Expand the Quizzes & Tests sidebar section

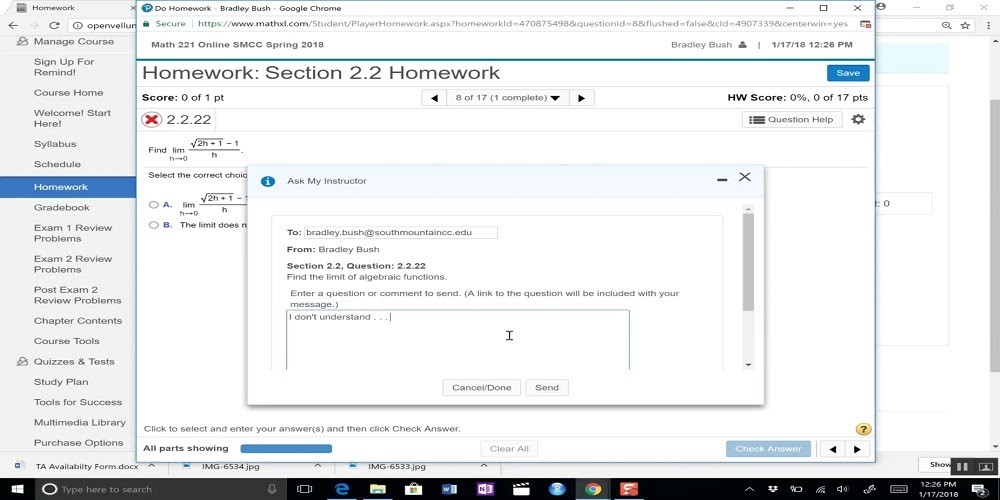coord(74,361)
